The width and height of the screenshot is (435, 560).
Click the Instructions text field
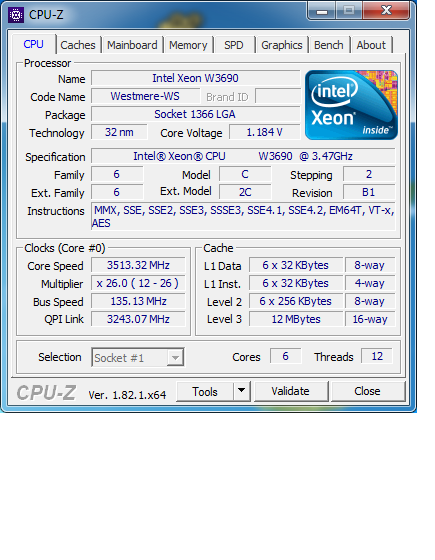[243, 216]
